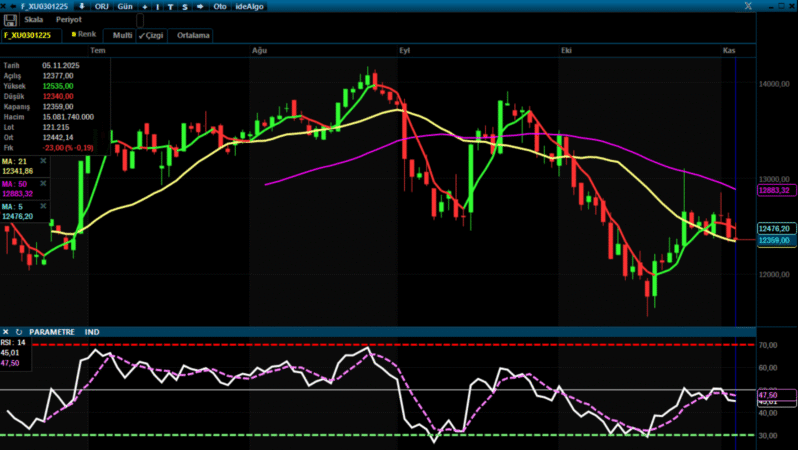Screen dimensions: 798x450
Task: Close the RSI indicator panel
Action: [x=6, y=331]
